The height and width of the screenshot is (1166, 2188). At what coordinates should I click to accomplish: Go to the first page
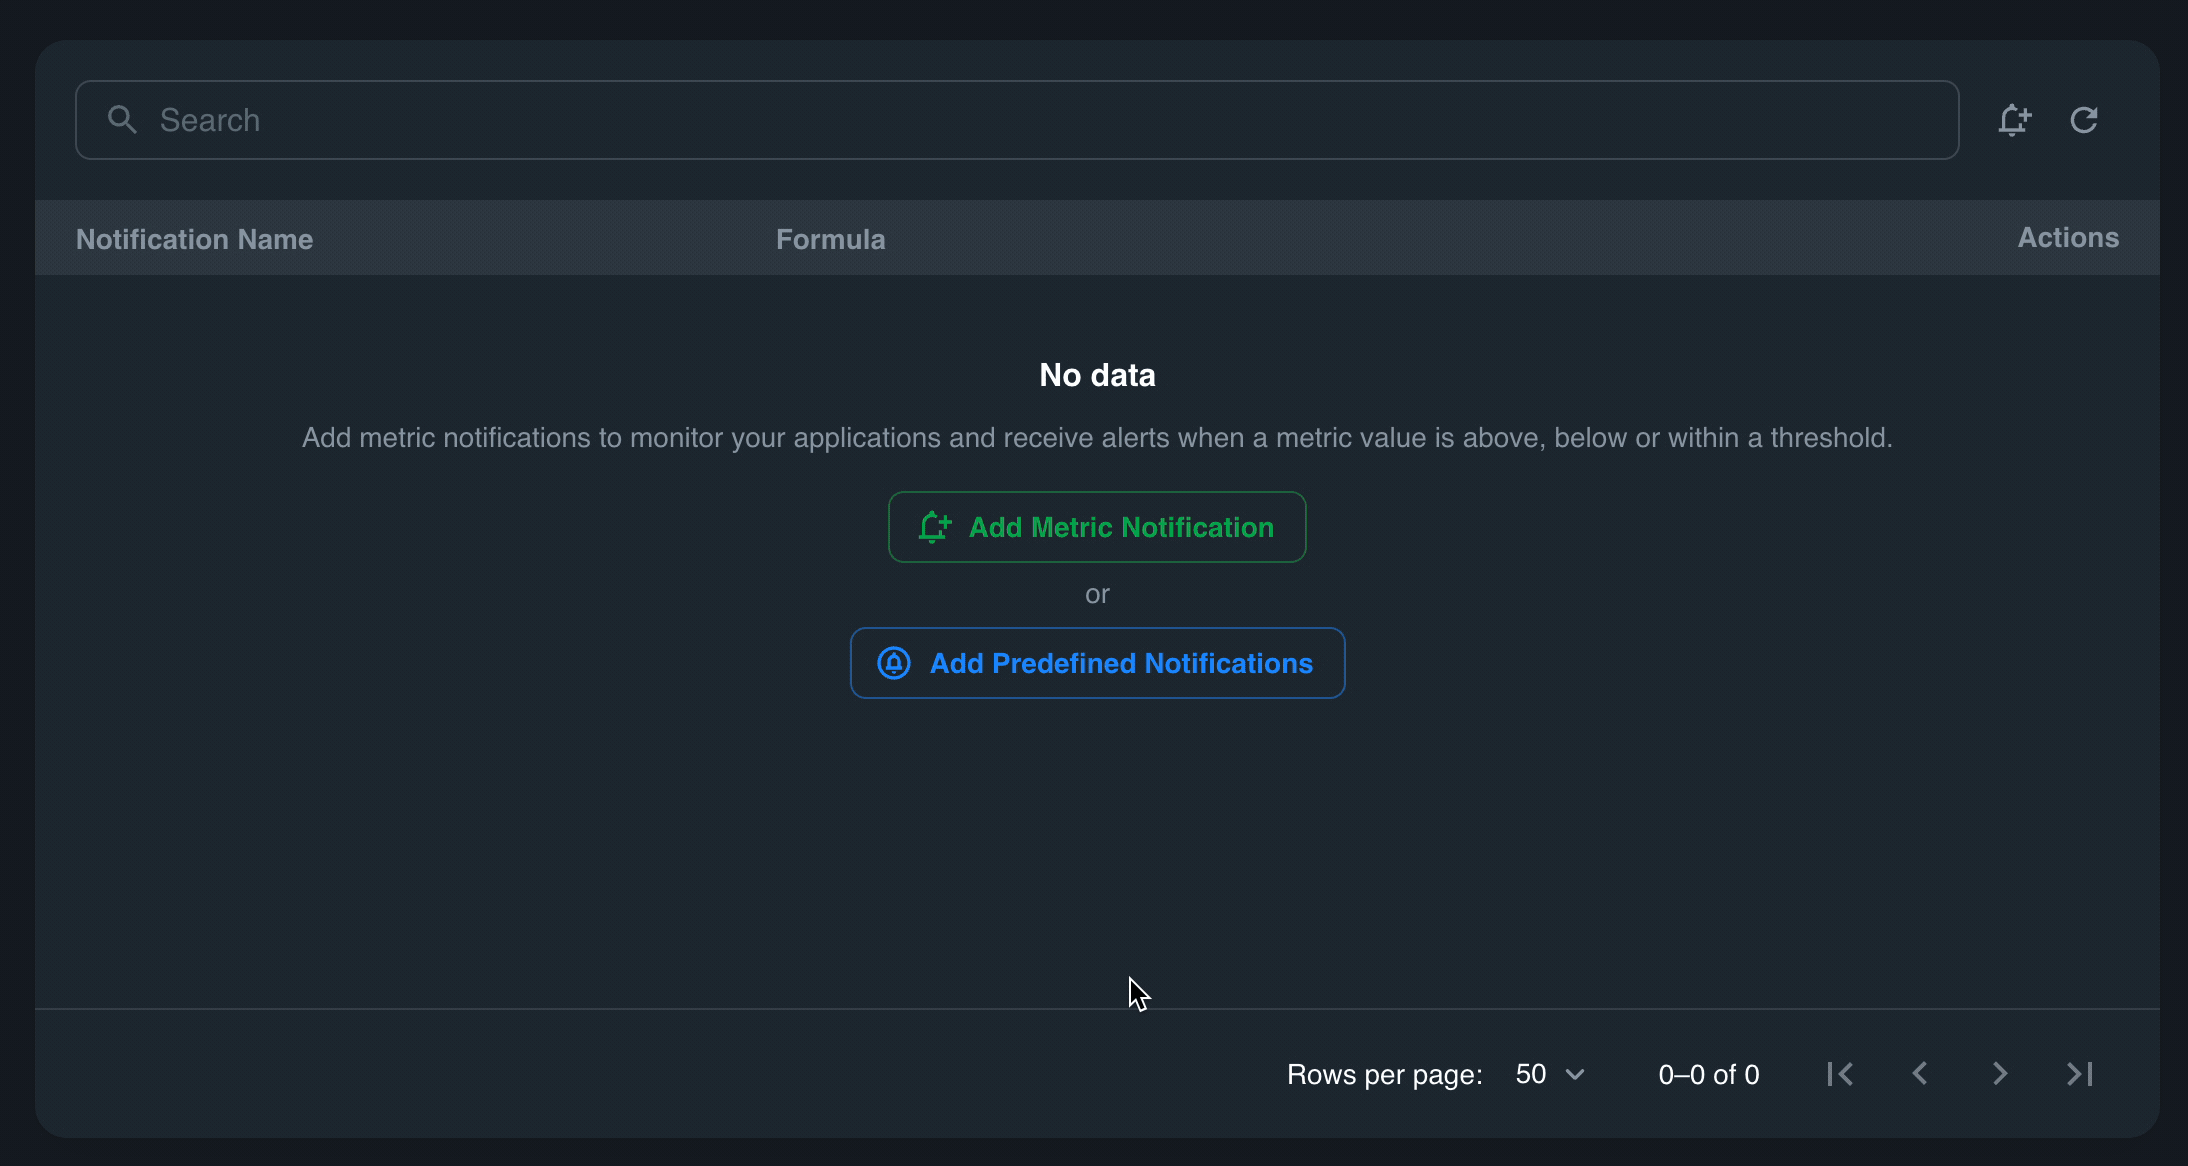coord(1840,1074)
